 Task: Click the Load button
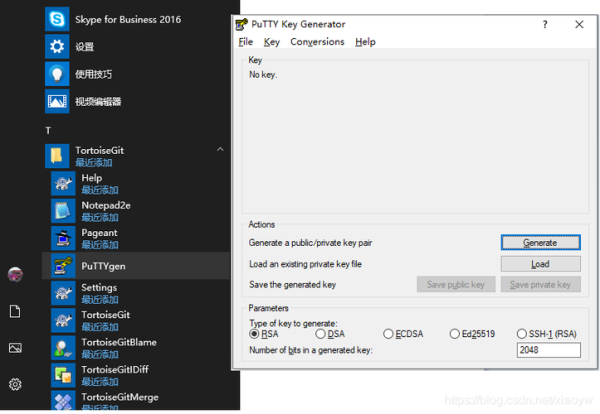pyautogui.click(x=540, y=264)
